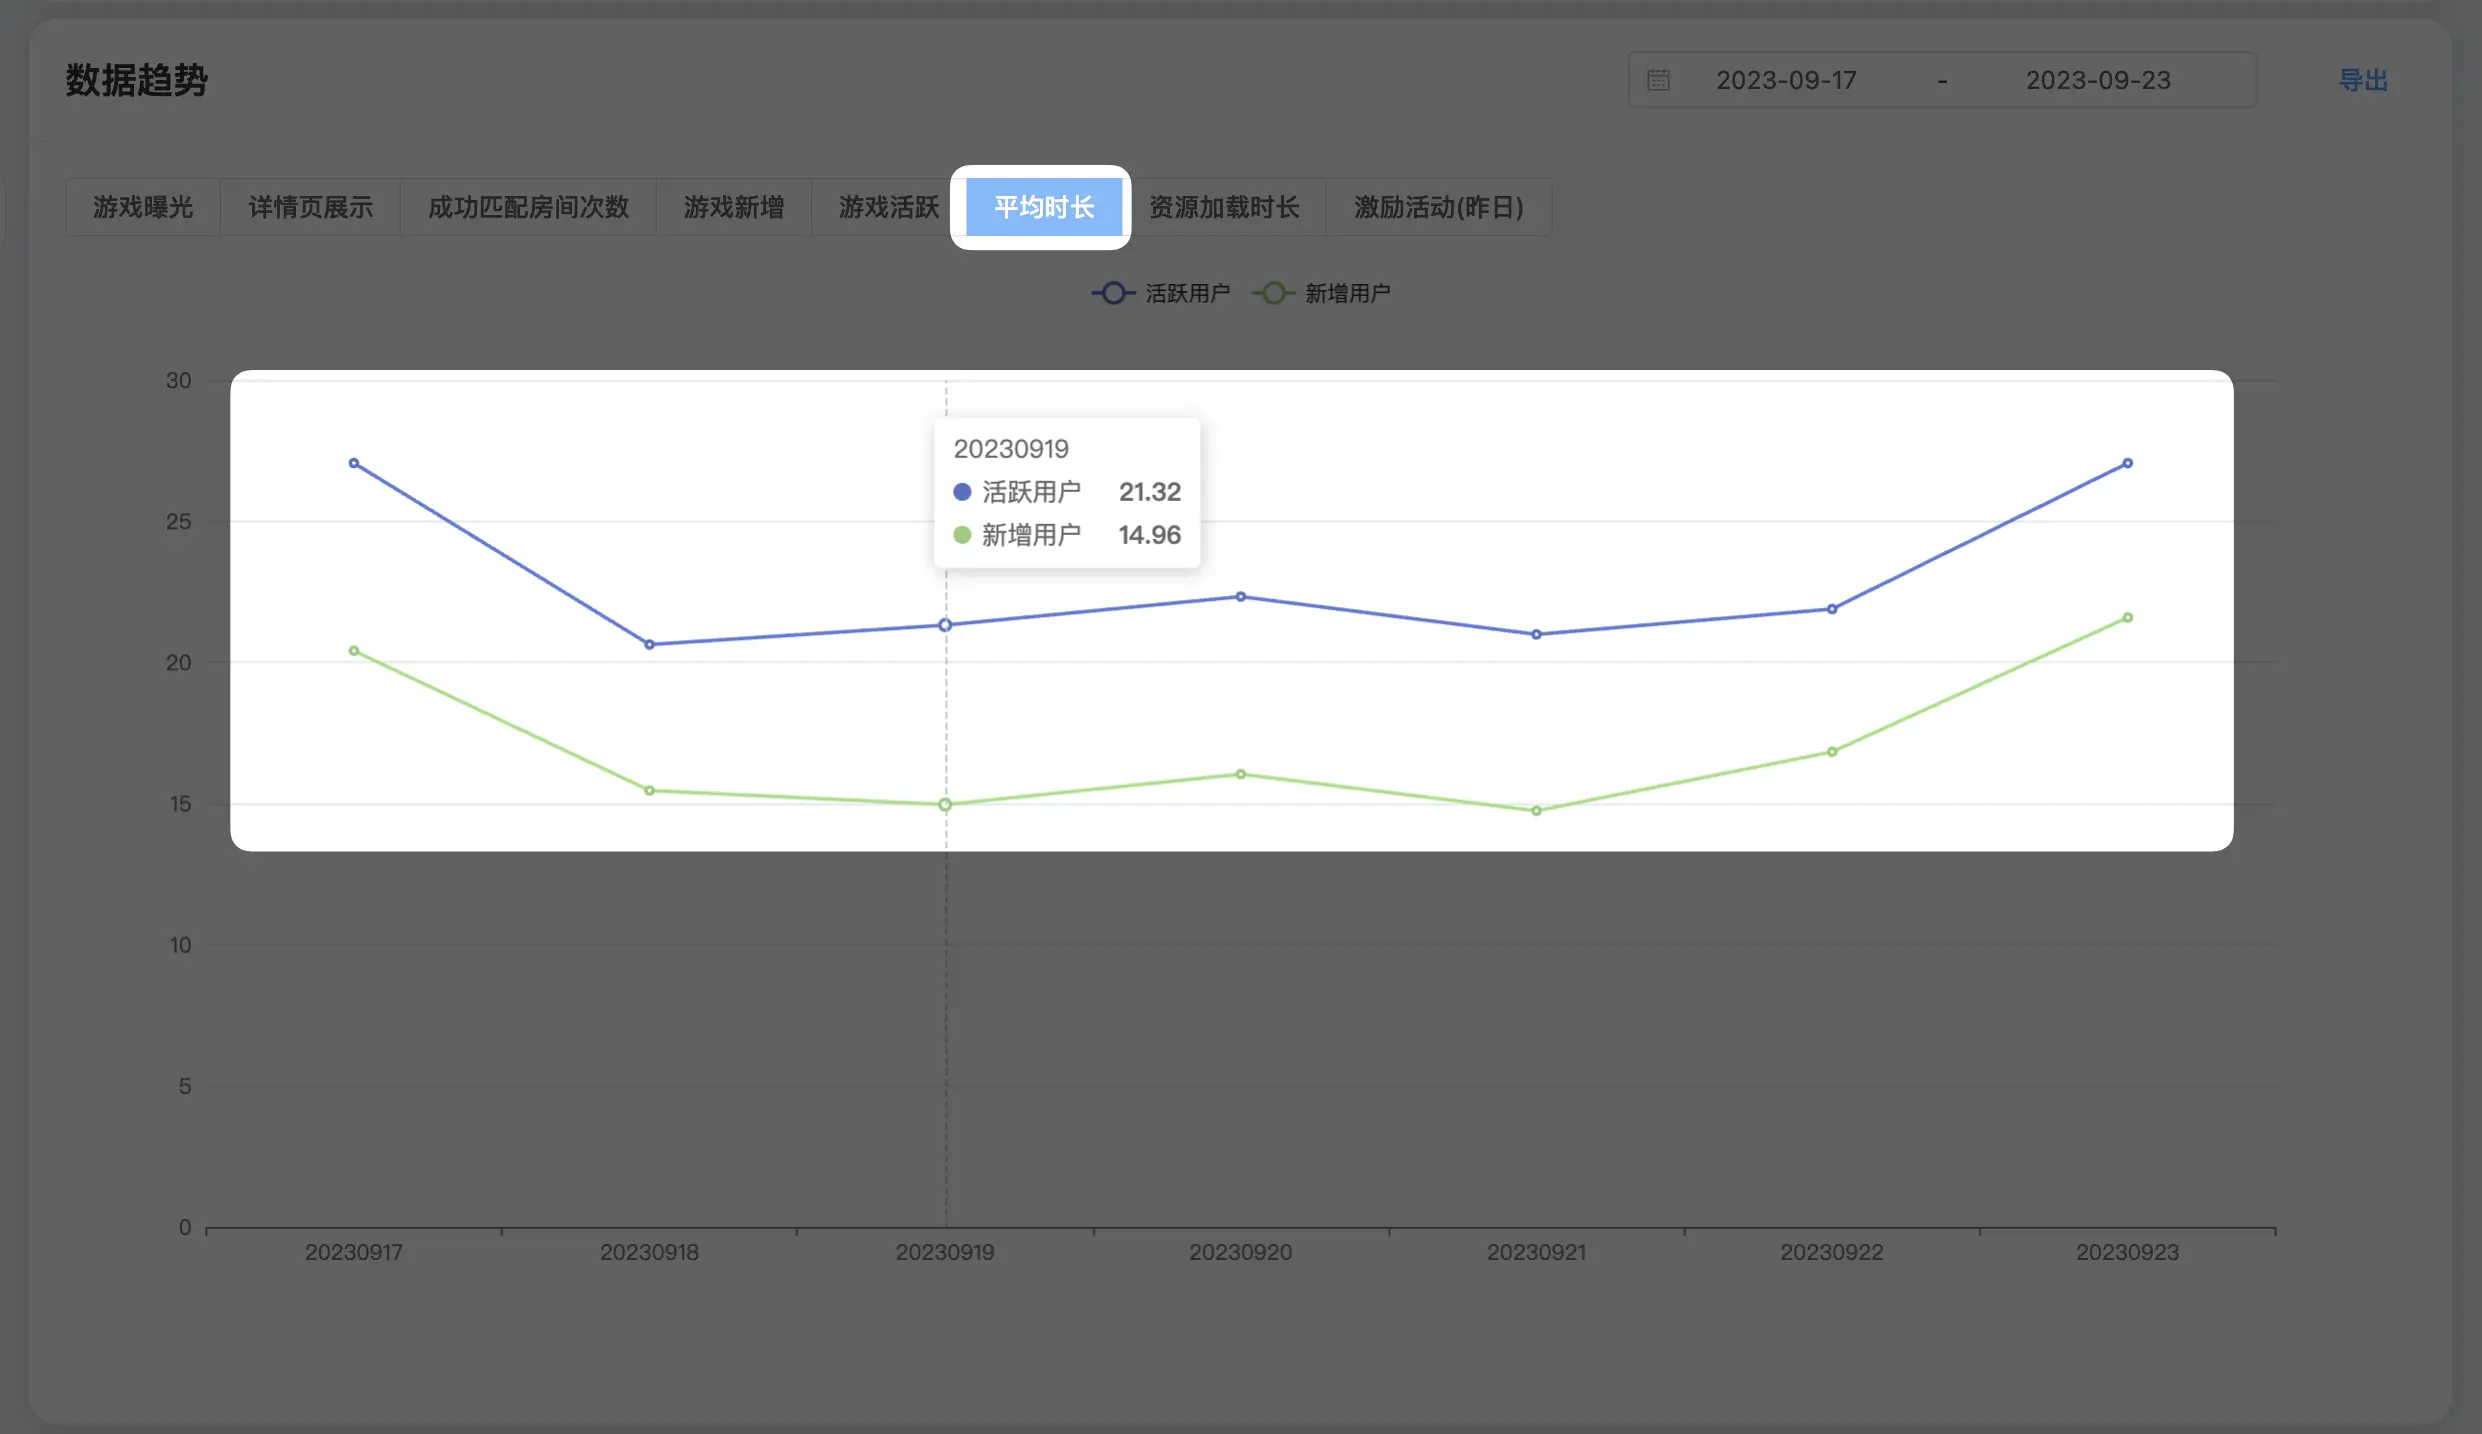Click the 新增用户 data point for 20230921
Image resolution: width=2482 pixels, height=1434 pixels.
click(1537, 811)
